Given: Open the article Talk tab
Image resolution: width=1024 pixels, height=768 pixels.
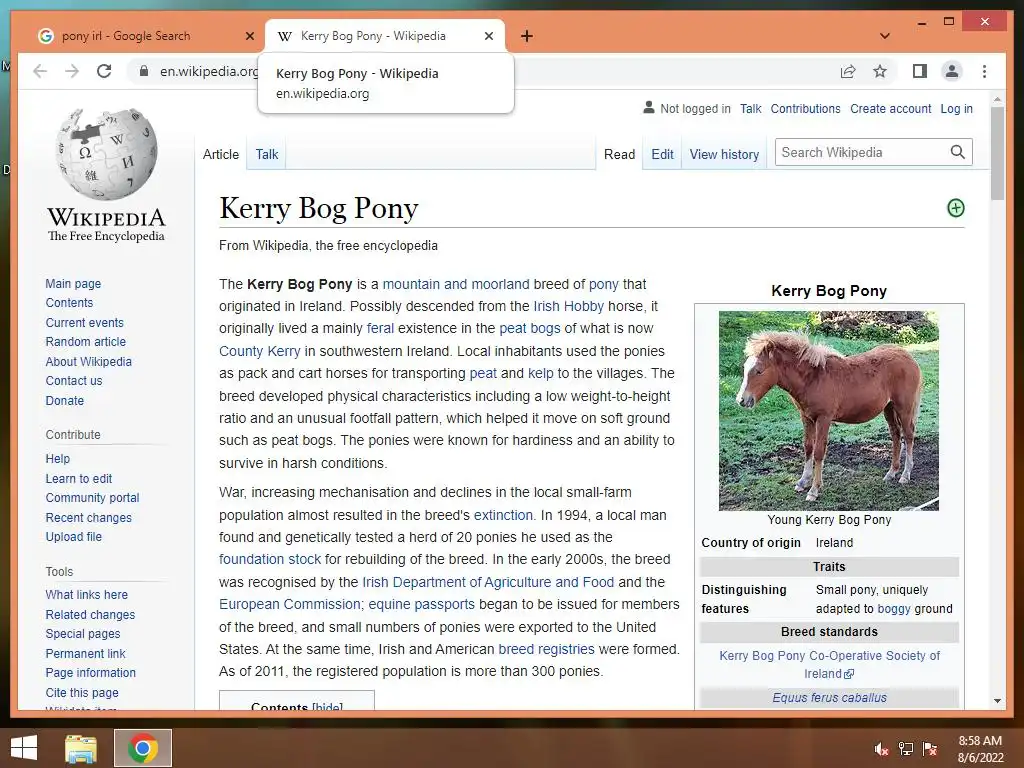Looking at the screenshot, I should pos(266,154).
